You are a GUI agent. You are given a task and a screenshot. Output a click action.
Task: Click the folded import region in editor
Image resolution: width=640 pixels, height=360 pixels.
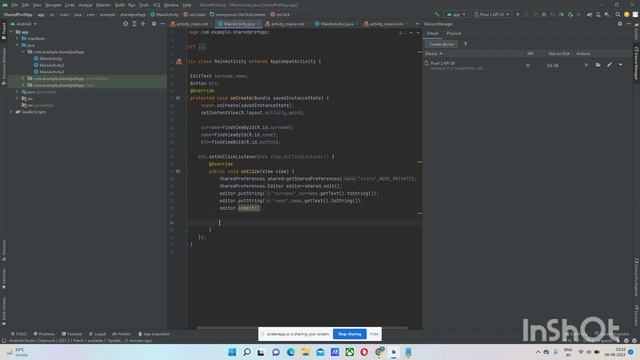[202, 47]
